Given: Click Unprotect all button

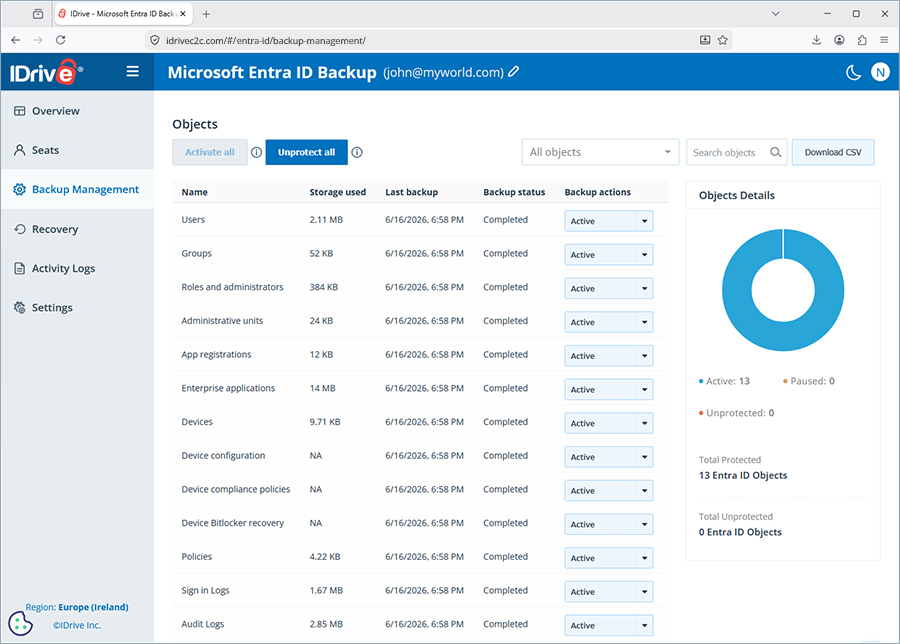Looking at the screenshot, I should [307, 152].
